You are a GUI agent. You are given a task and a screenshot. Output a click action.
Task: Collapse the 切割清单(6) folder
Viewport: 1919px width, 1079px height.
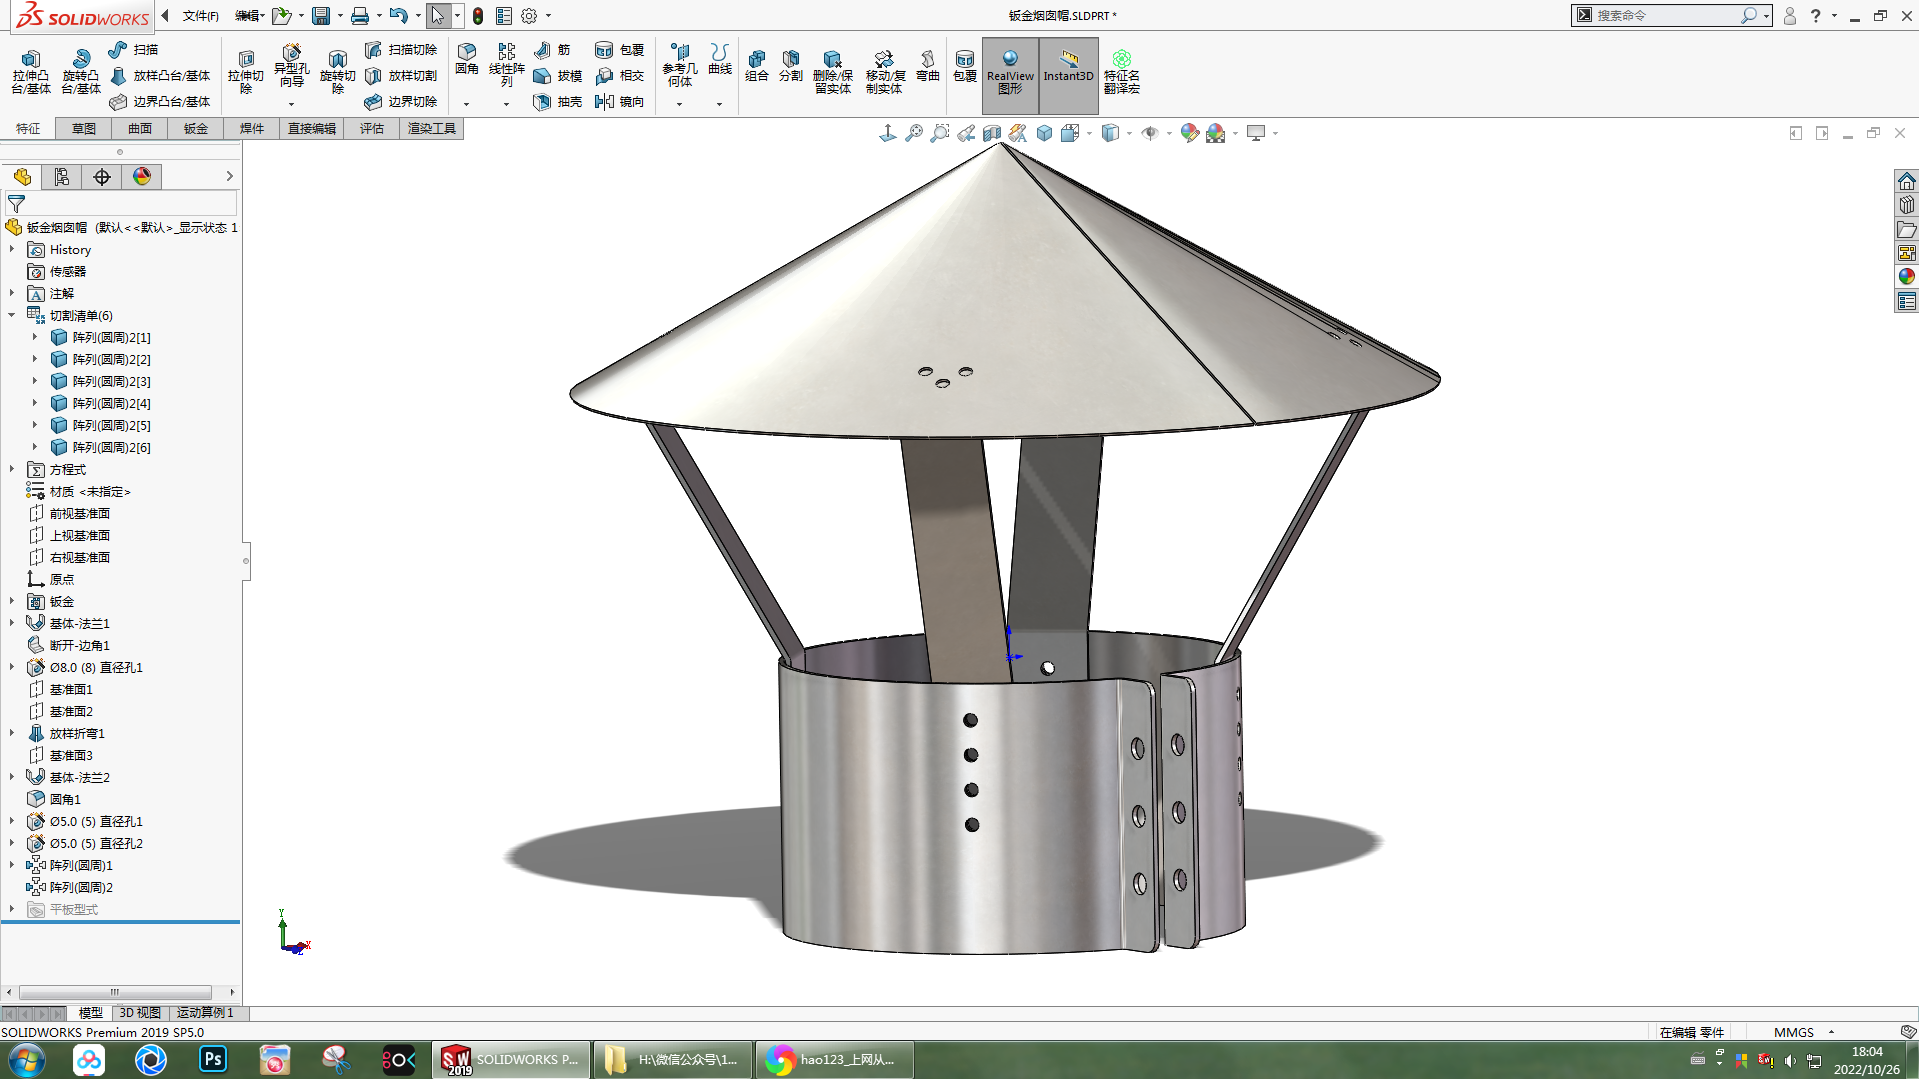pyautogui.click(x=12, y=315)
